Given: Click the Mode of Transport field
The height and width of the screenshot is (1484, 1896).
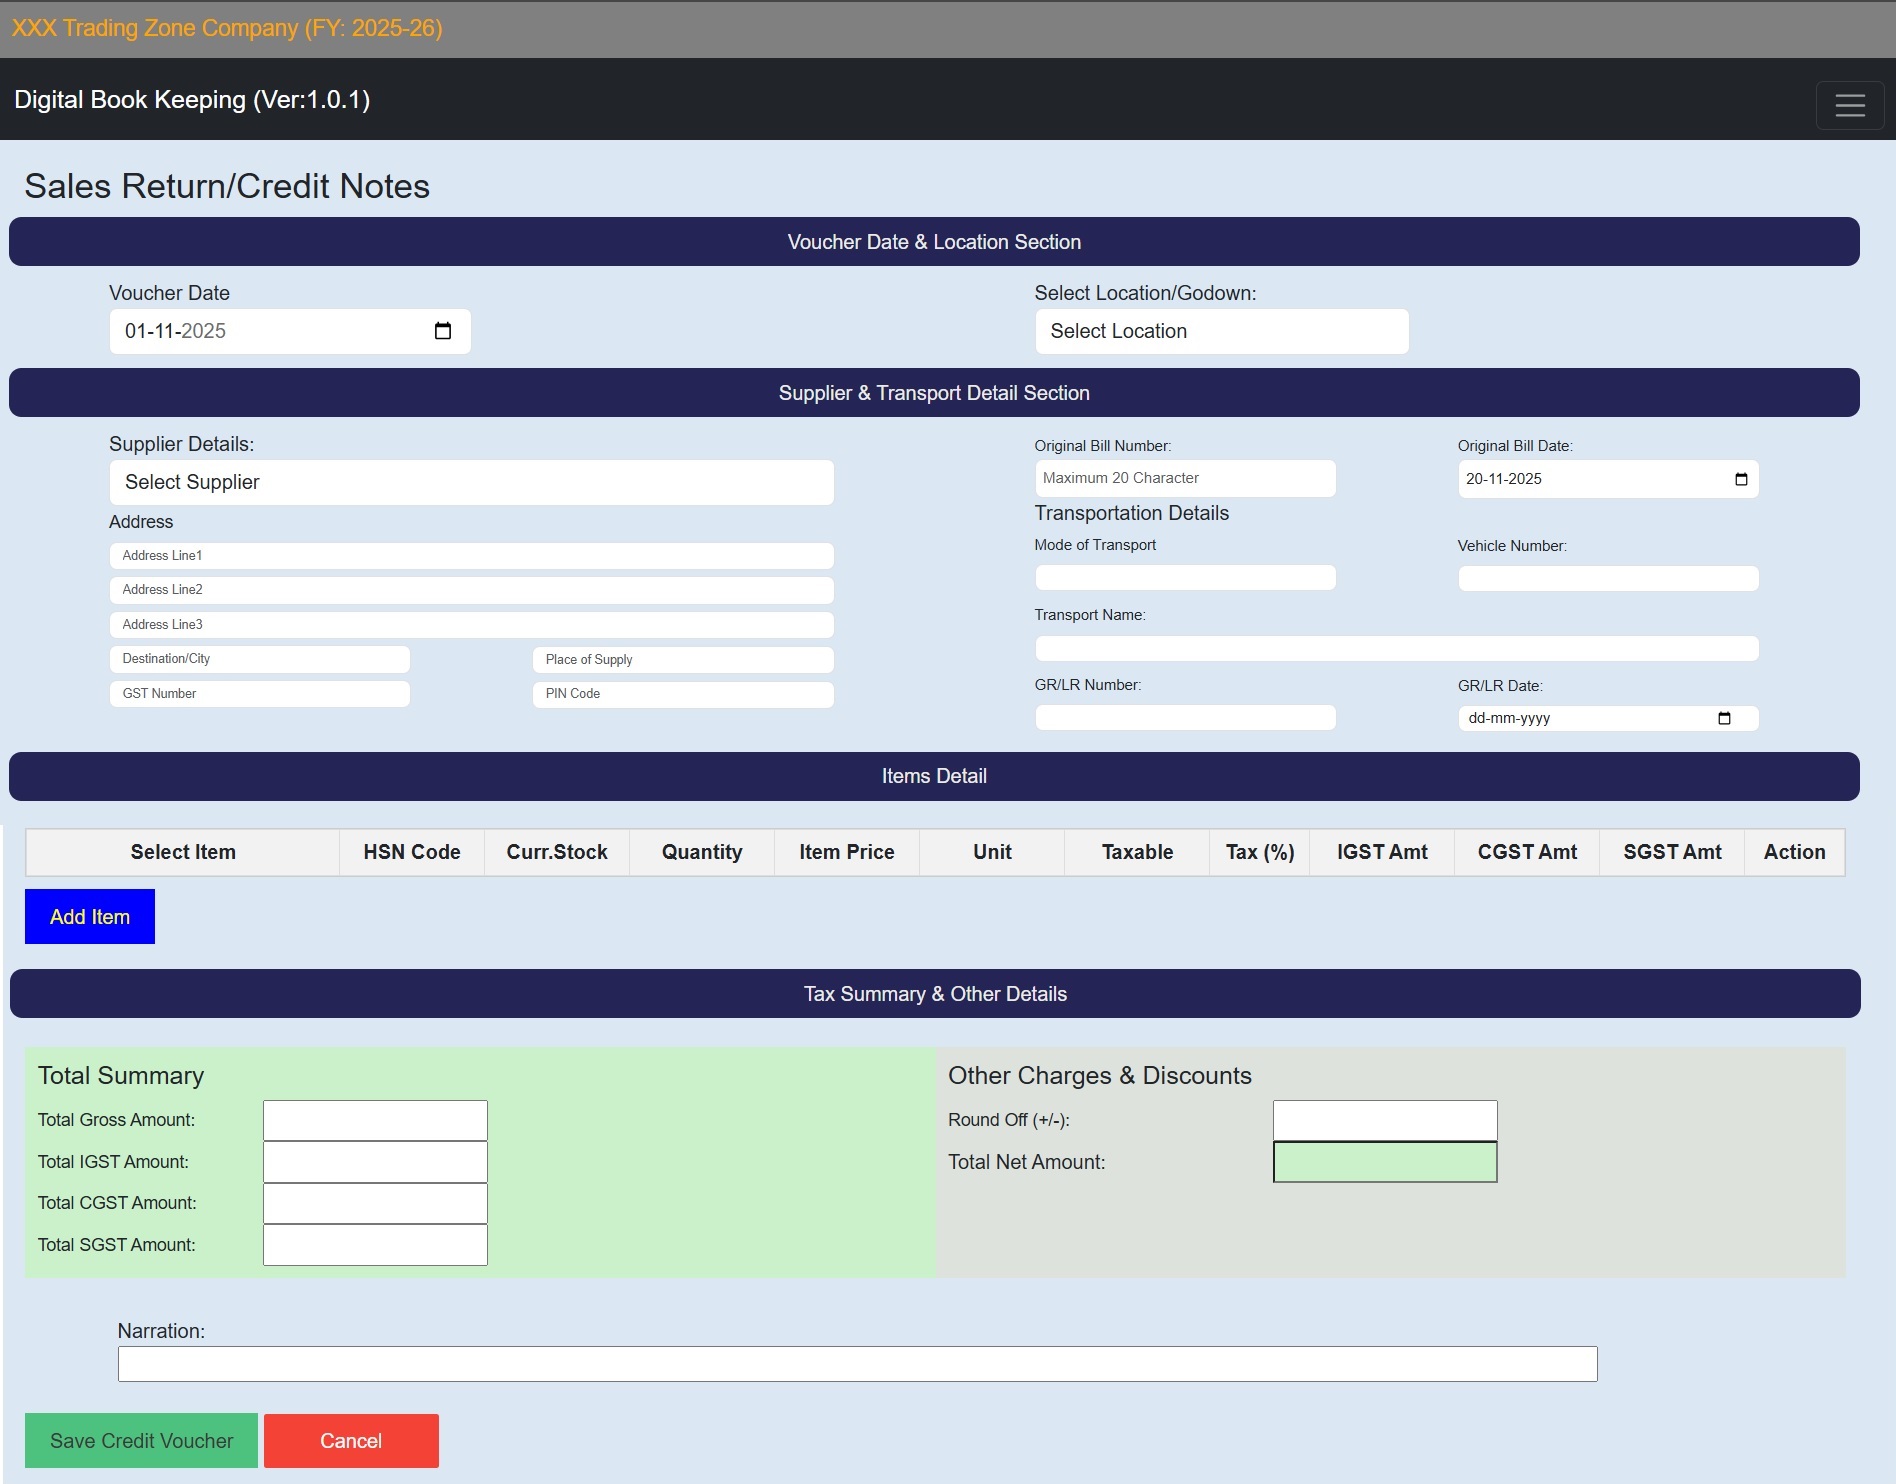Looking at the screenshot, I should [1185, 577].
